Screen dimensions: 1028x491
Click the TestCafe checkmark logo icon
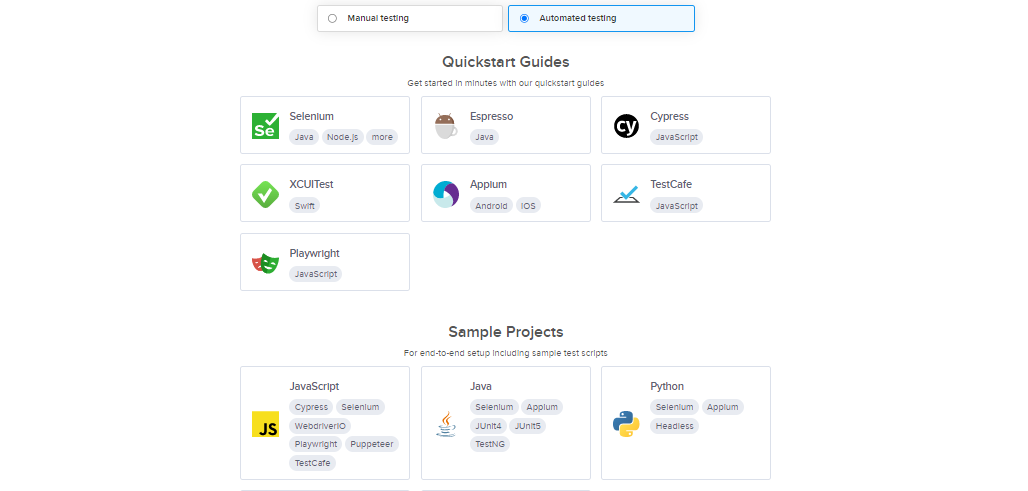626,195
